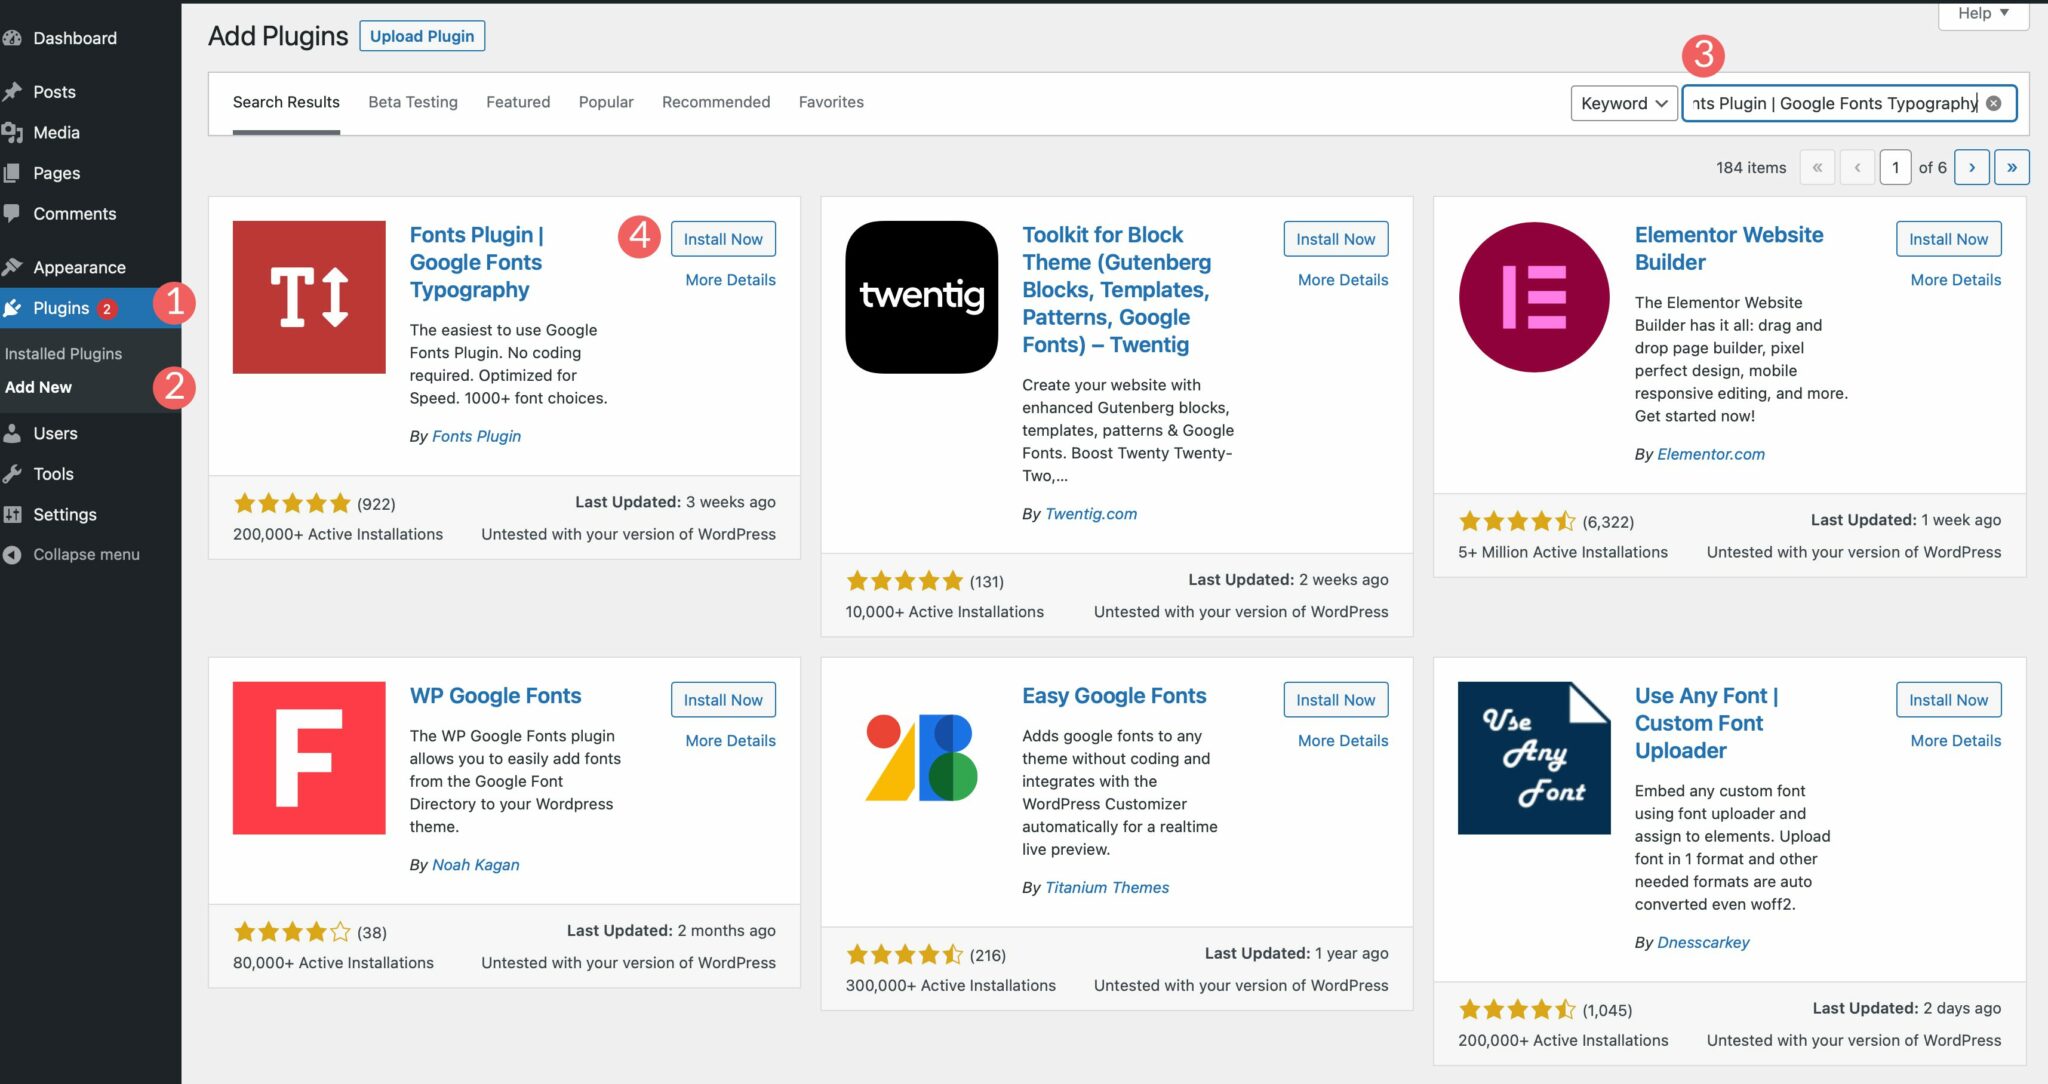Click the Easy Google Fonts colorful icon
The width and height of the screenshot is (2048, 1084).
tap(921, 756)
